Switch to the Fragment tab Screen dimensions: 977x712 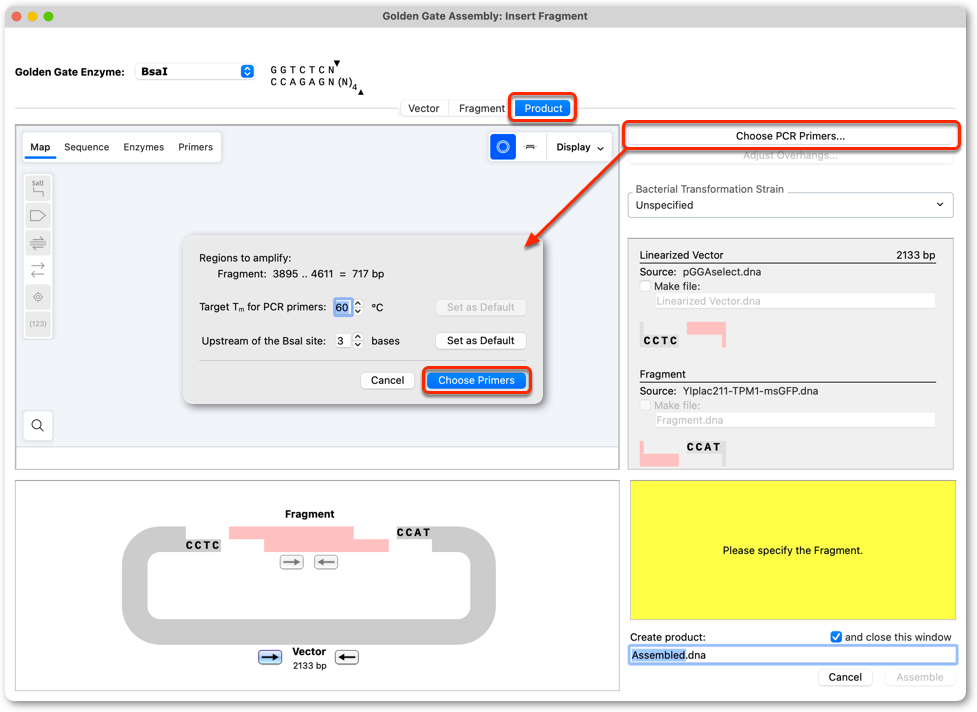[x=482, y=108]
